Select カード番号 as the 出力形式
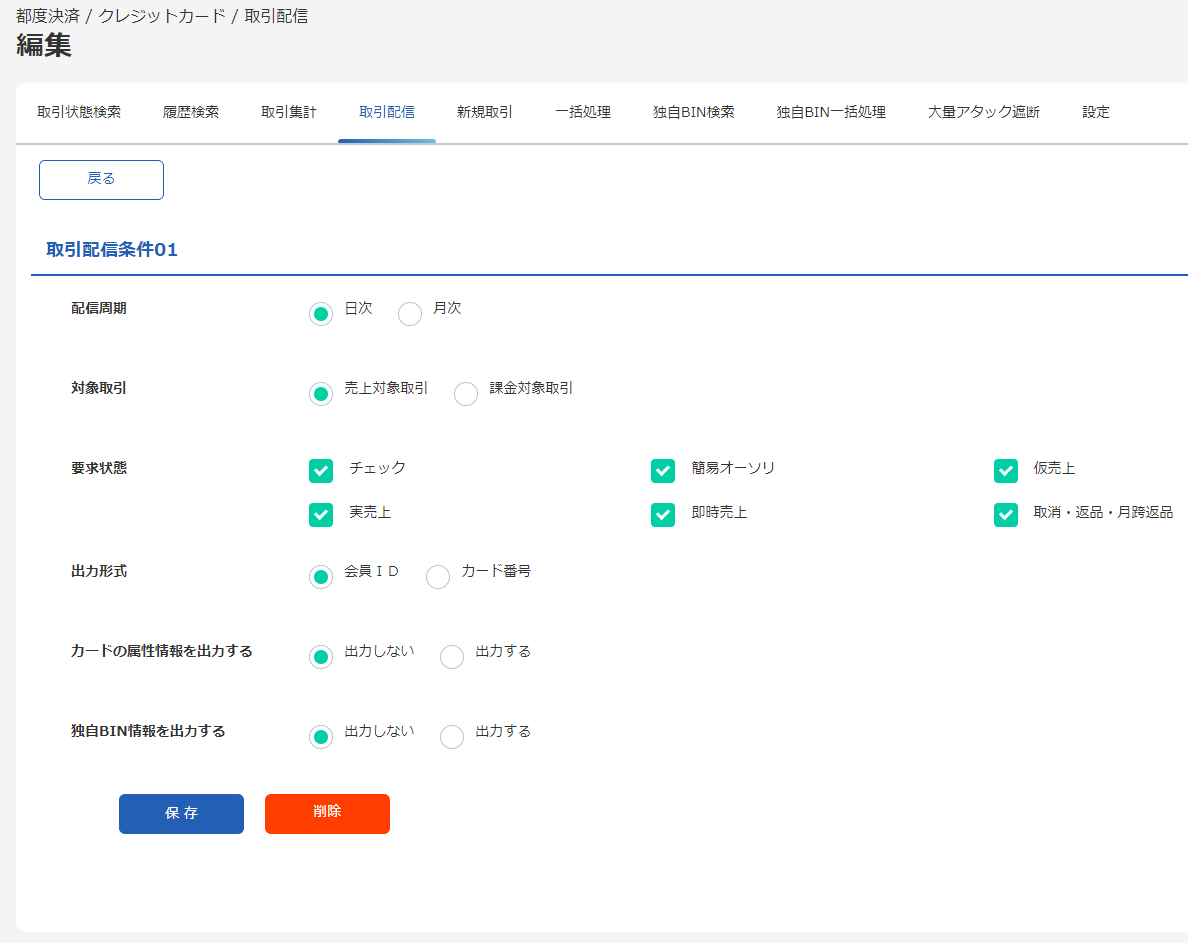This screenshot has height=943, width=1188. [x=437, y=577]
